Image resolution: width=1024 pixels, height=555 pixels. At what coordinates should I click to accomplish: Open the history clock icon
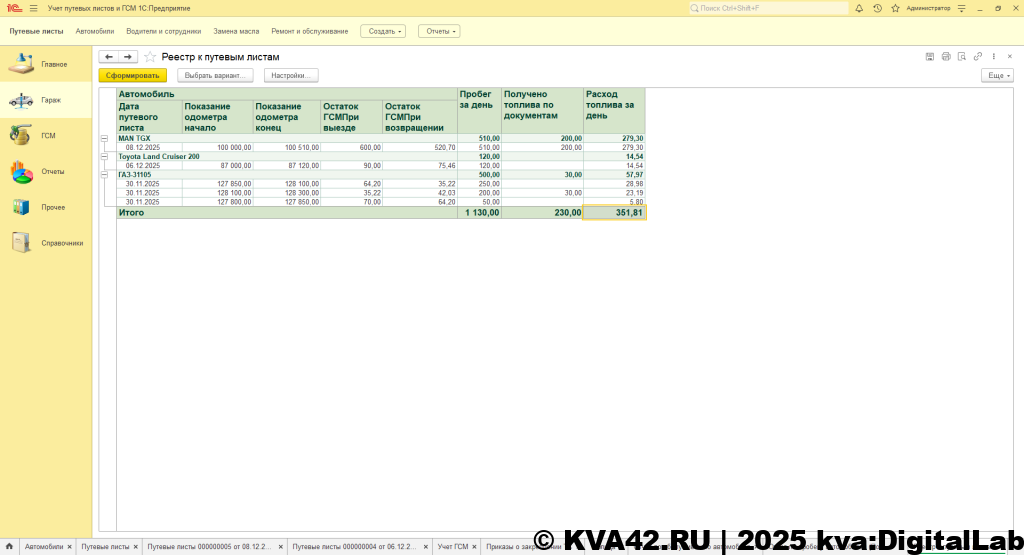click(x=877, y=8)
